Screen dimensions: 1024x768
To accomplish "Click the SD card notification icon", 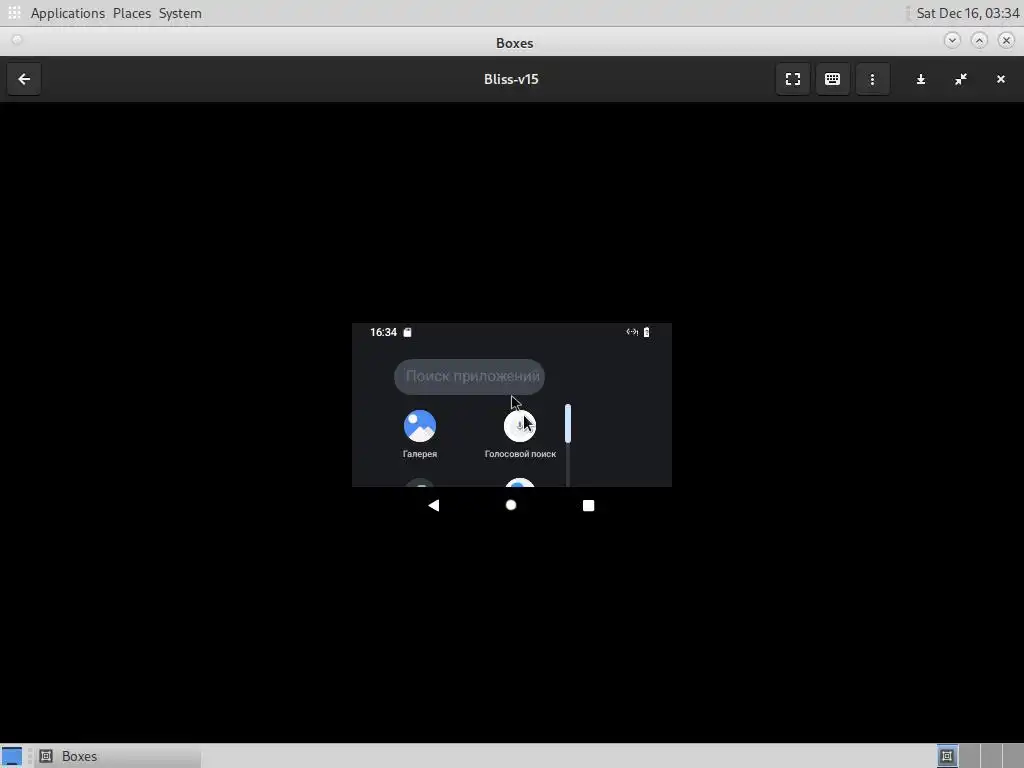I will [408, 332].
